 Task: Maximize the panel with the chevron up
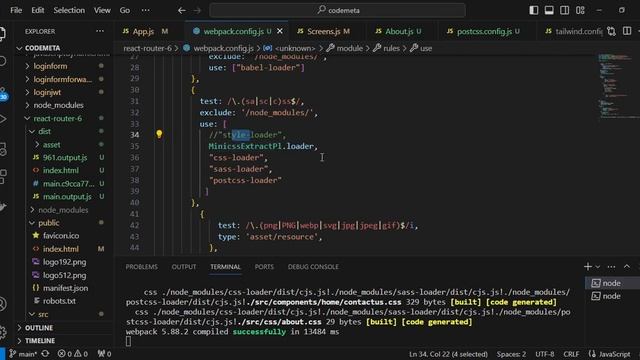pos(627,267)
